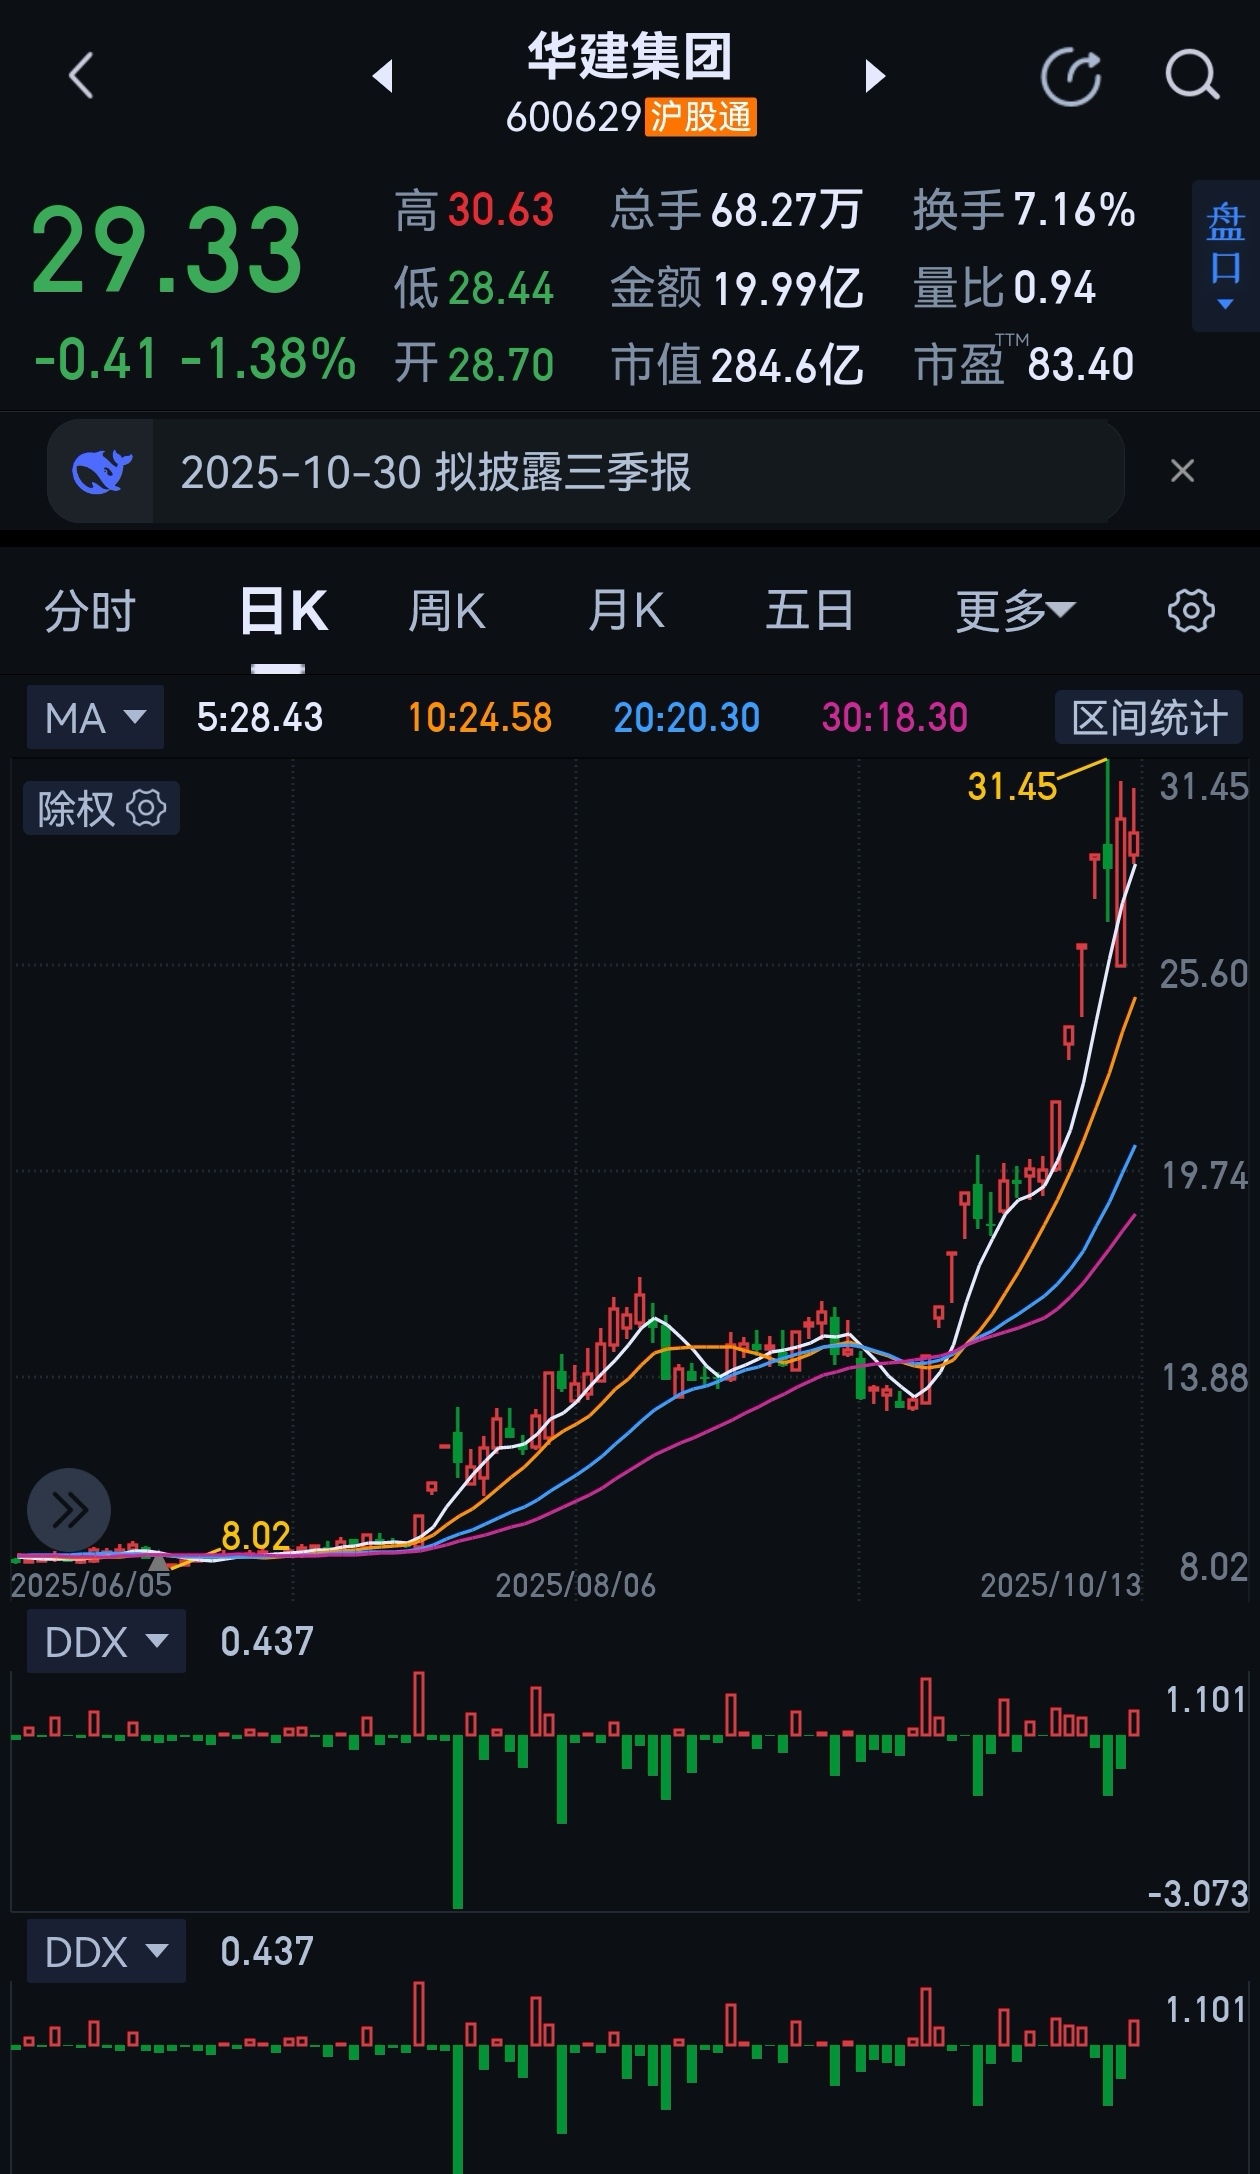Tap the MA20 value 20:20.30

tap(687, 717)
